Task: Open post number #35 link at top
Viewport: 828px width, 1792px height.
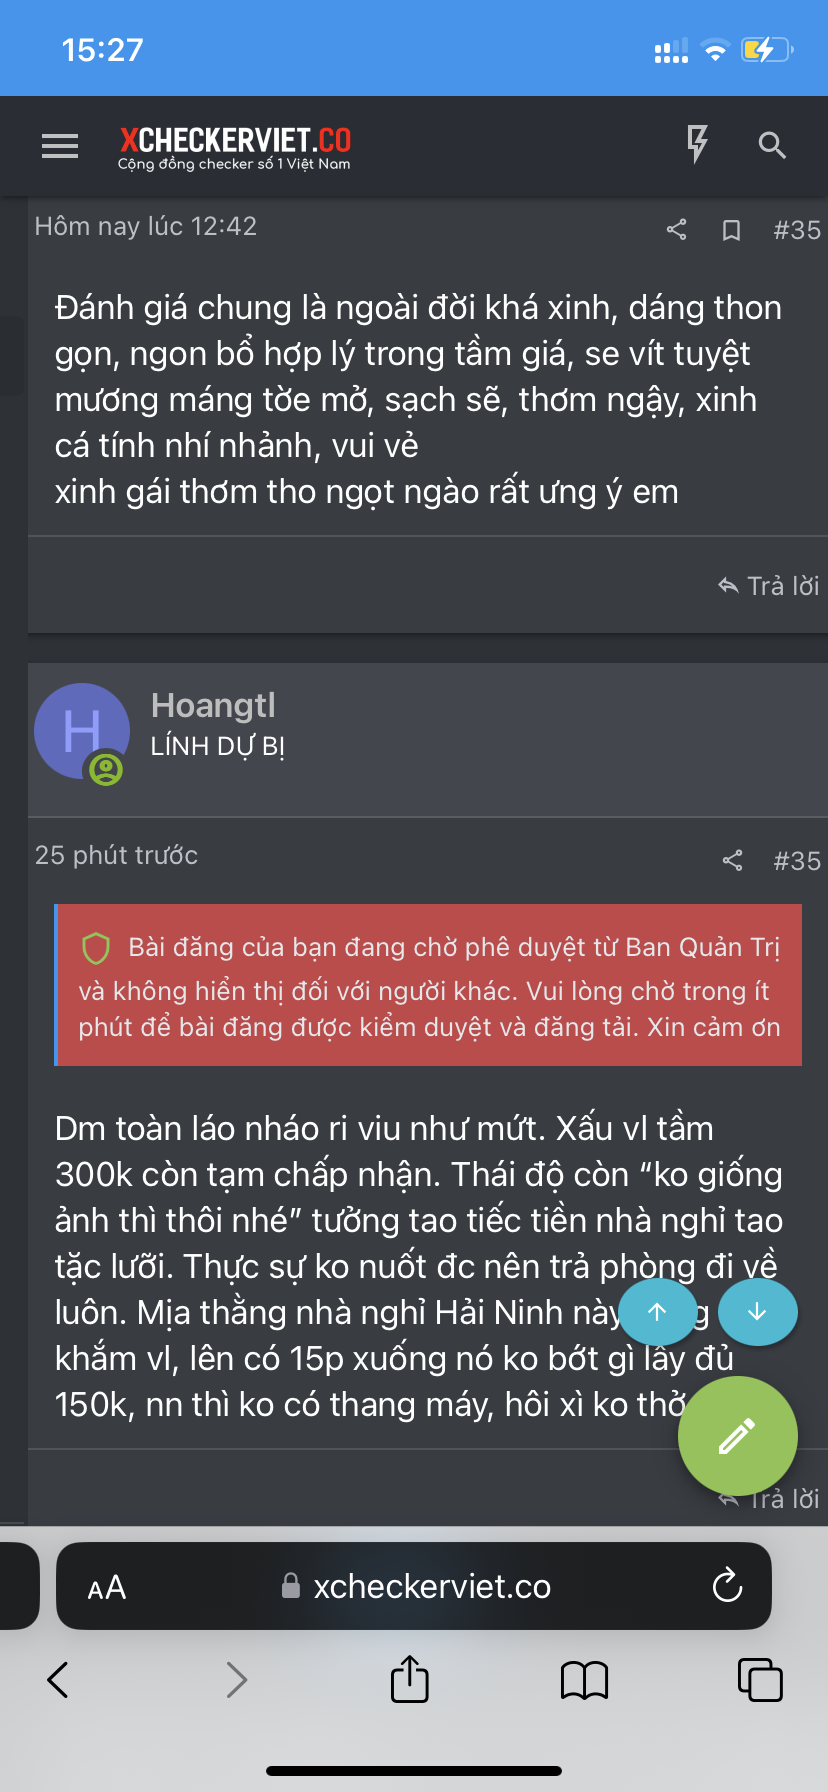Action: [x=797, y=230]
